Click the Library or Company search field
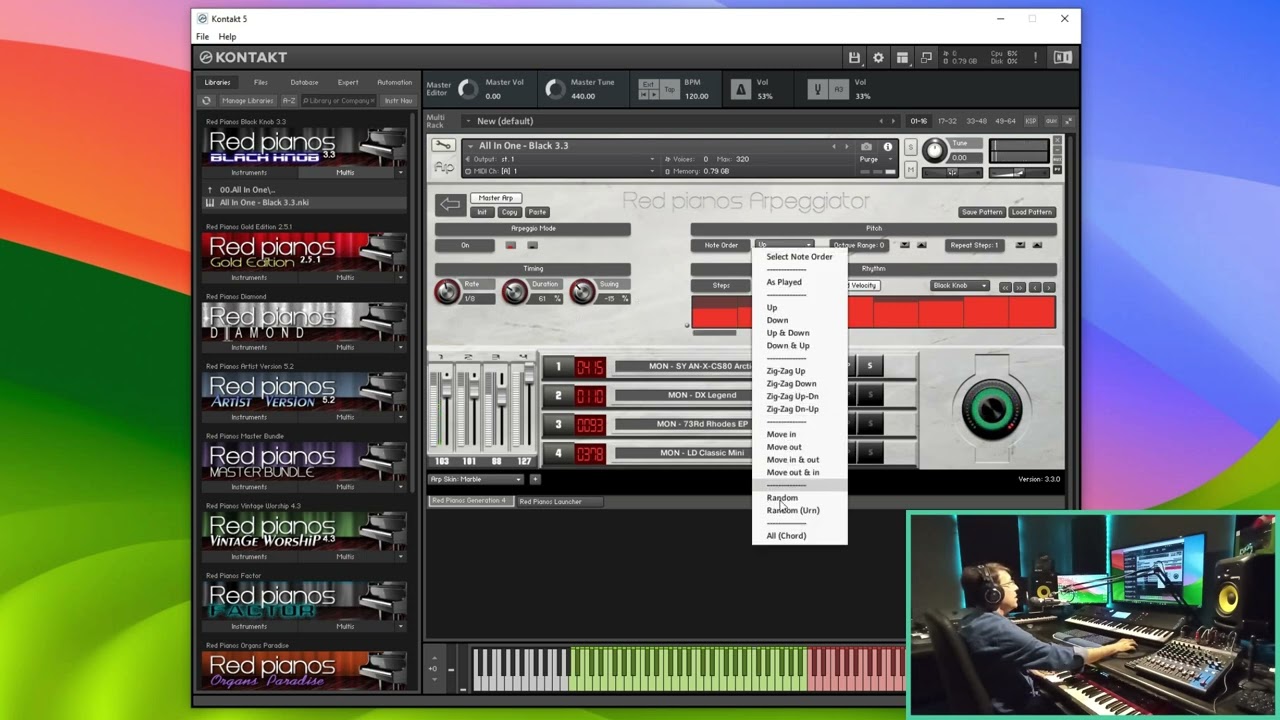This screenshot has width=1280, height=720. point(338,101)
